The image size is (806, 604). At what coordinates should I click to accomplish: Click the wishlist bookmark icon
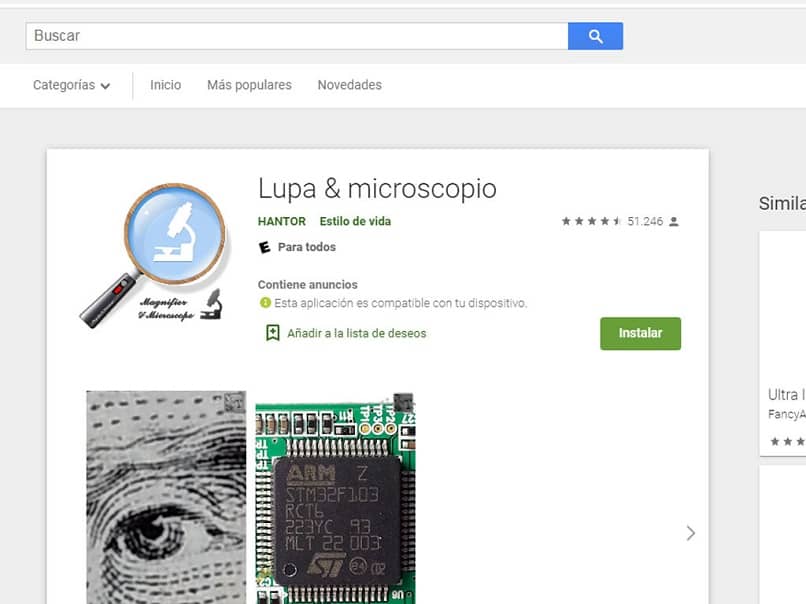[x=272, y=333]
